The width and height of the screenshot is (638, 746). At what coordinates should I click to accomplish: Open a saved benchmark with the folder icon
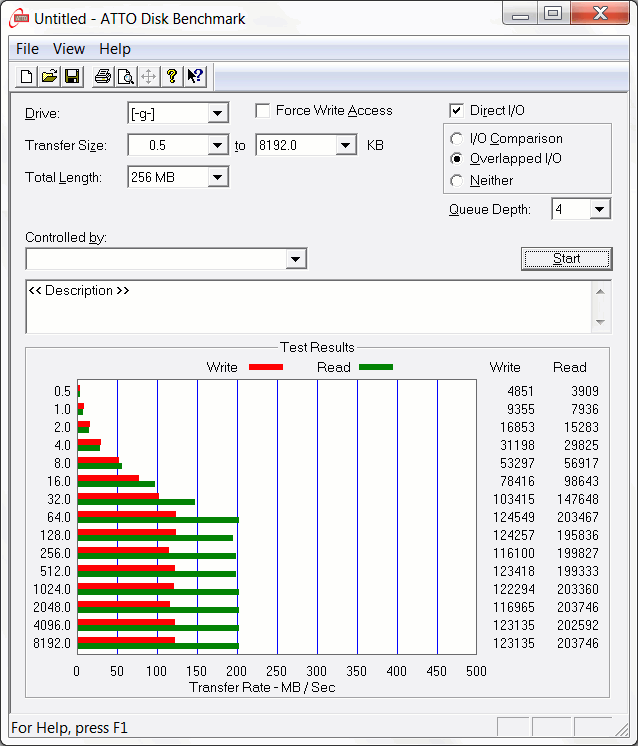[49, 76]
